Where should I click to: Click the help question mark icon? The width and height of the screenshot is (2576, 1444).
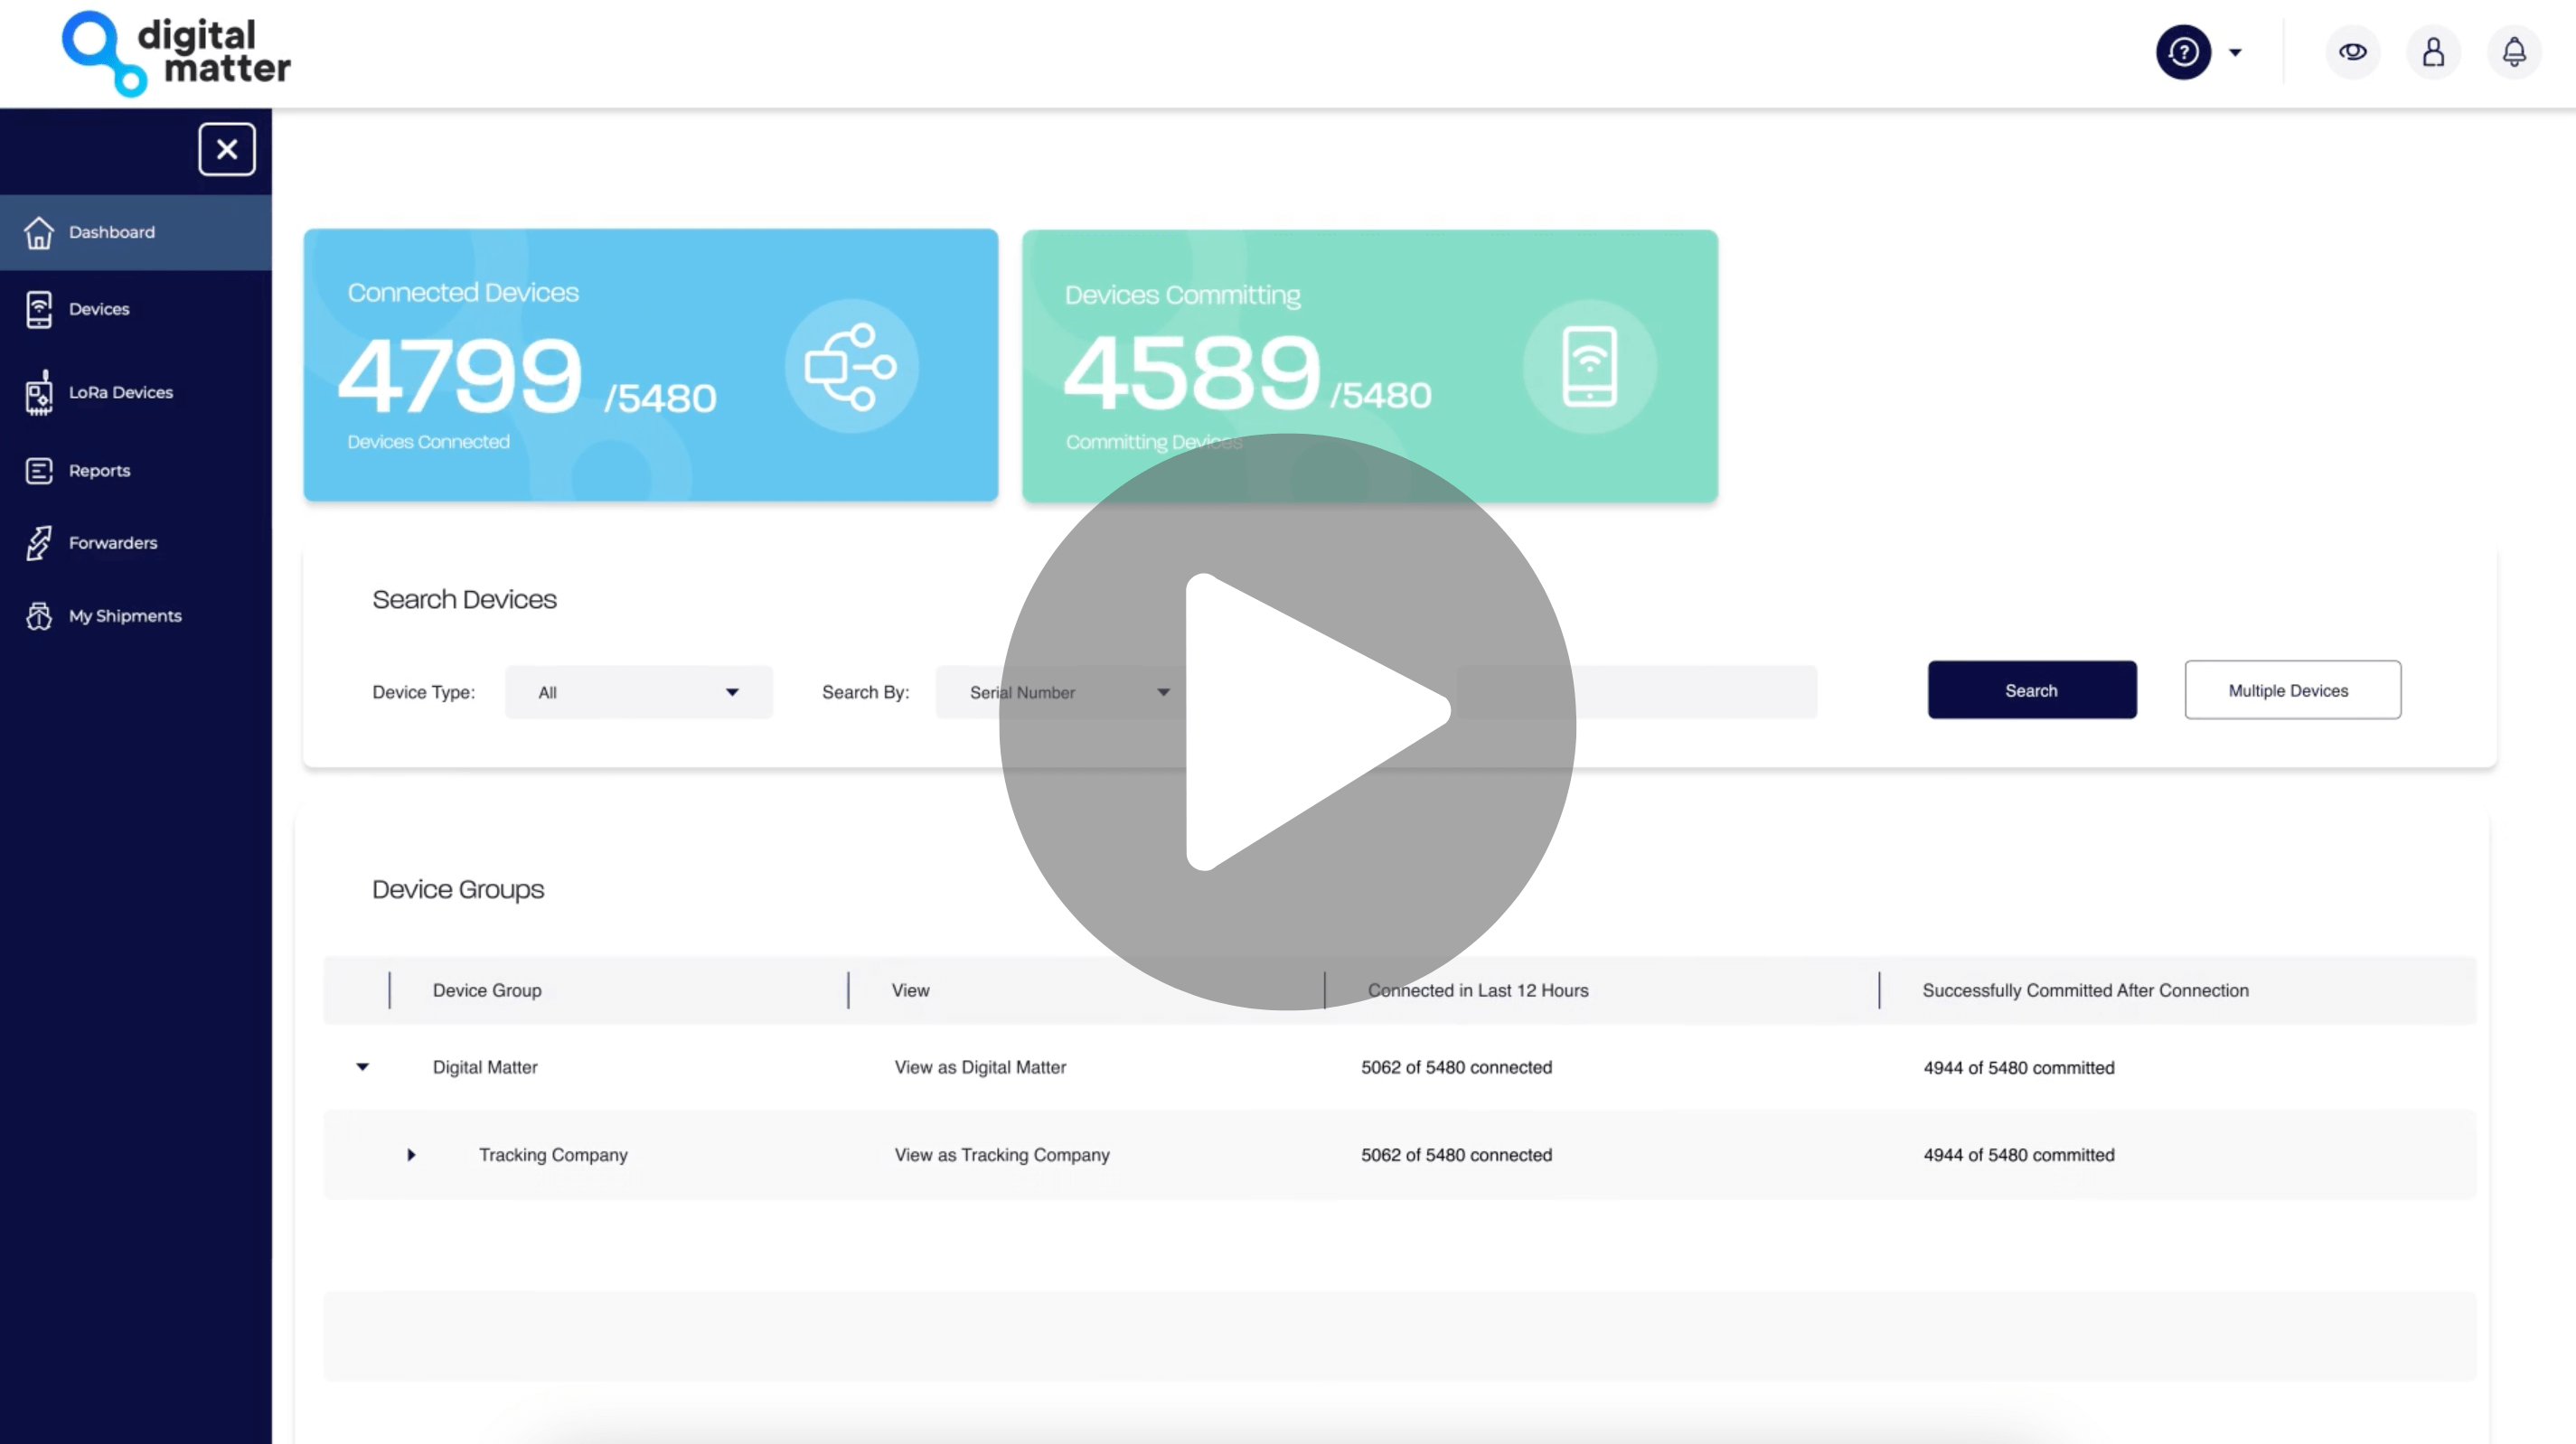(x=2183, y=52)
